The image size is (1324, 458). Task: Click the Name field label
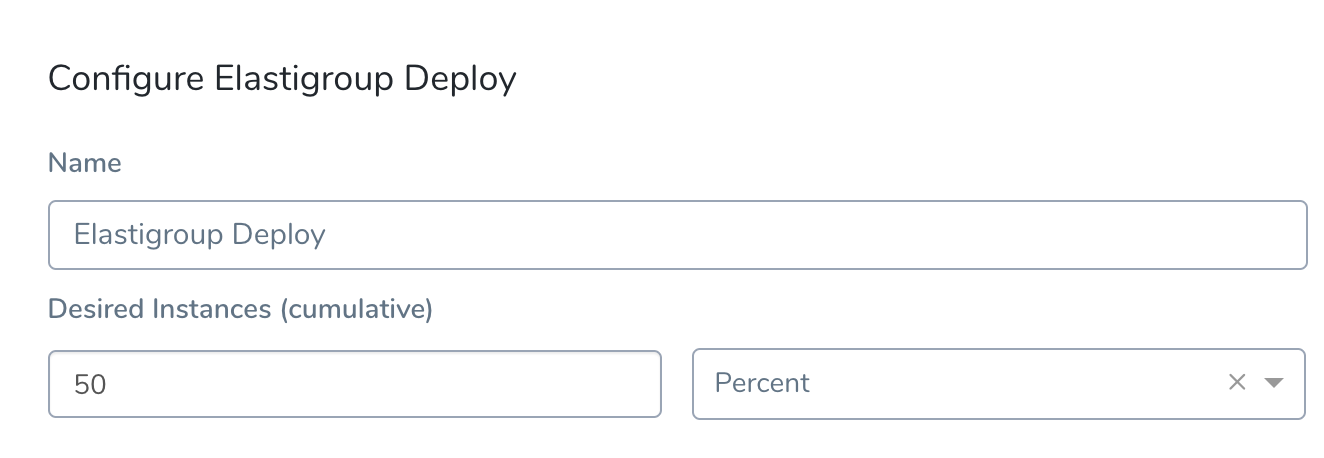coord(85,162)
